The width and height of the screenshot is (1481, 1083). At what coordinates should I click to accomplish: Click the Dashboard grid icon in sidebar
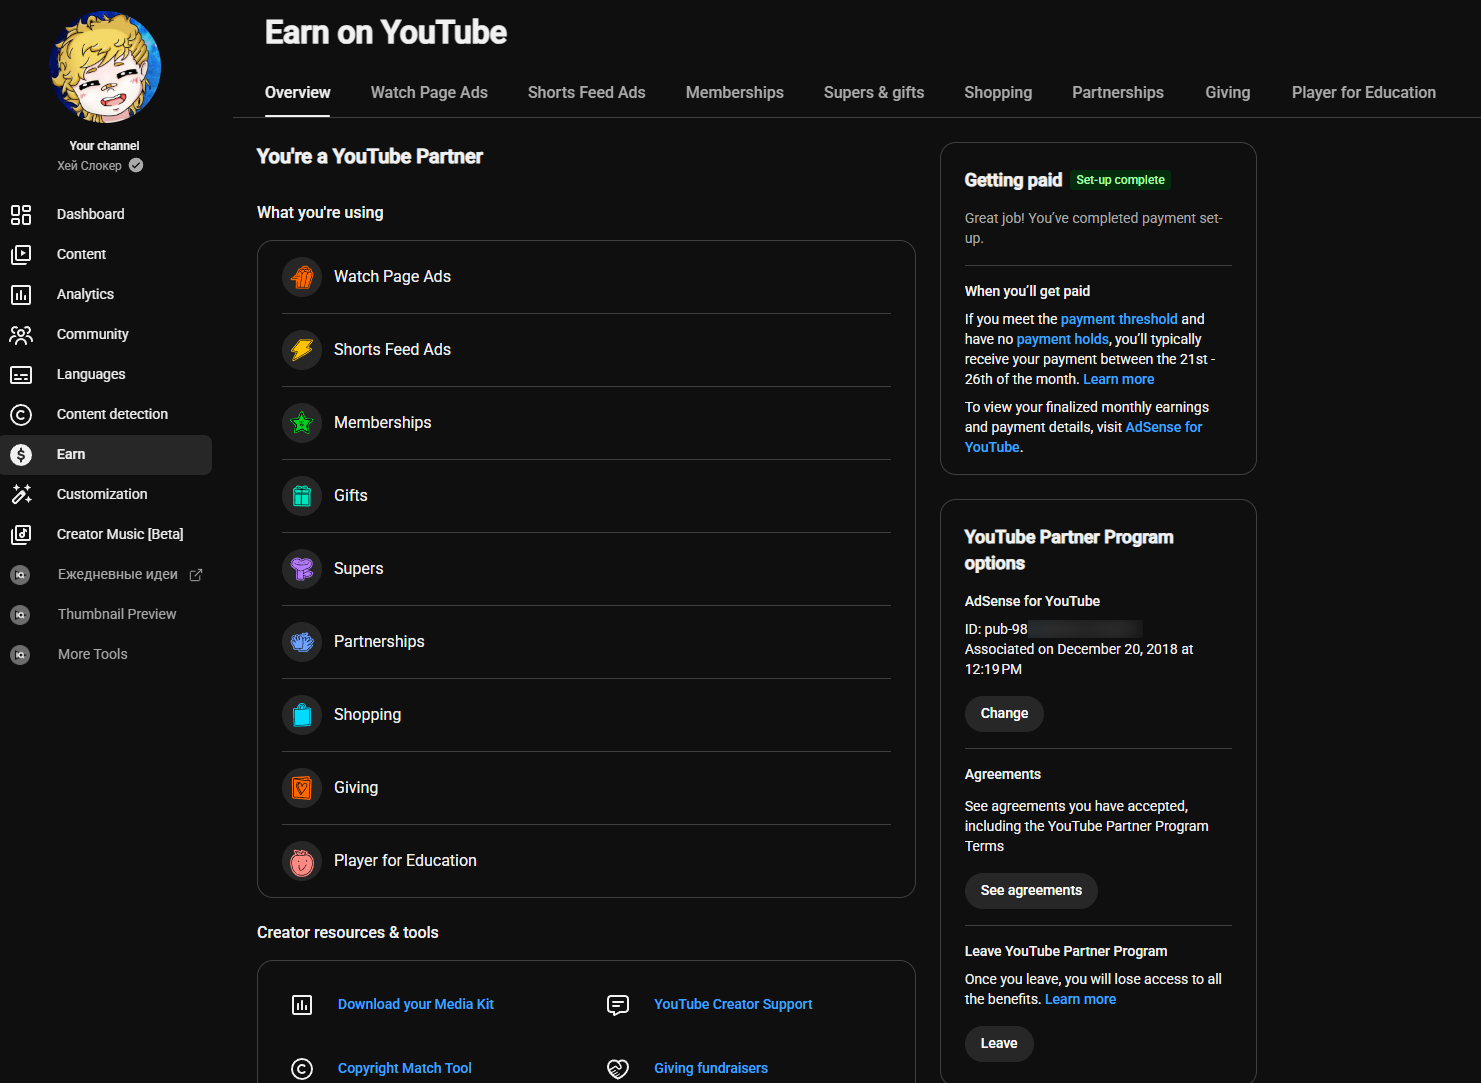tap(21, 215)
